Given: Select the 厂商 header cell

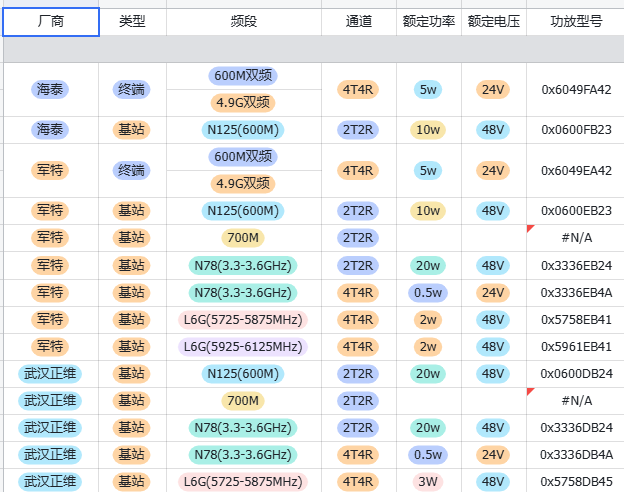Looking at the screenshot, I should point(50,21).
